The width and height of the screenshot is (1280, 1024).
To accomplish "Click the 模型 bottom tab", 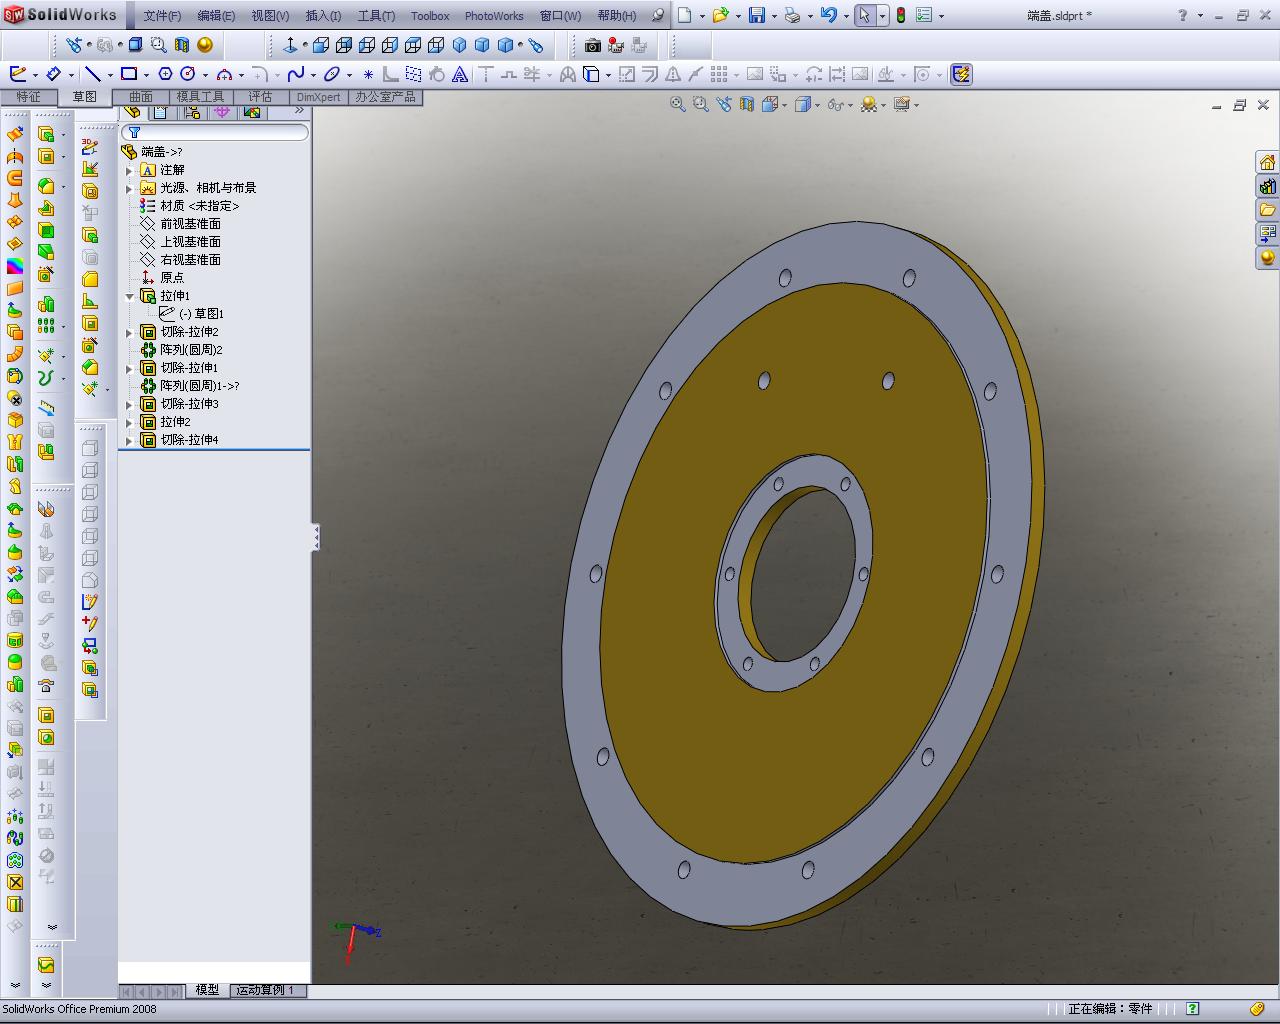I will click(207, 990).
